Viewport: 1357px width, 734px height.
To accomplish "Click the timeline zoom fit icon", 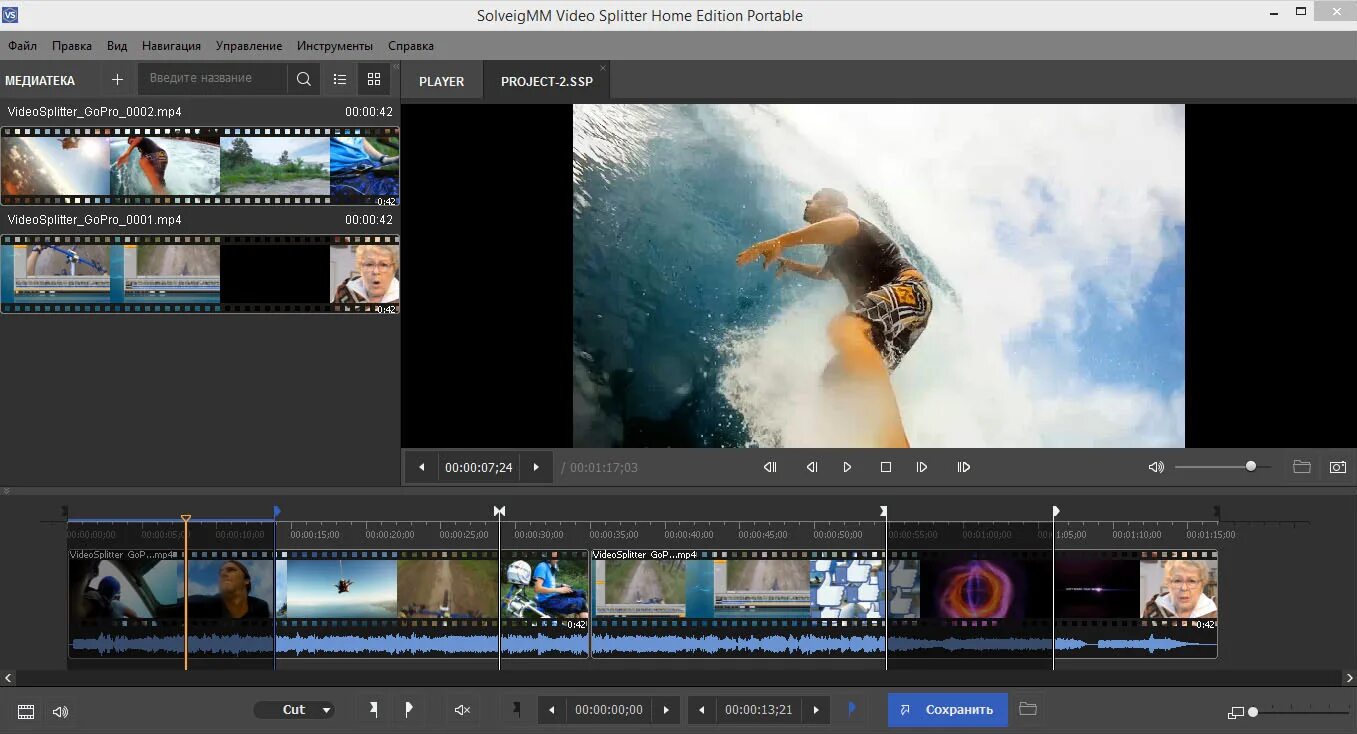I will pos(1236,712).
